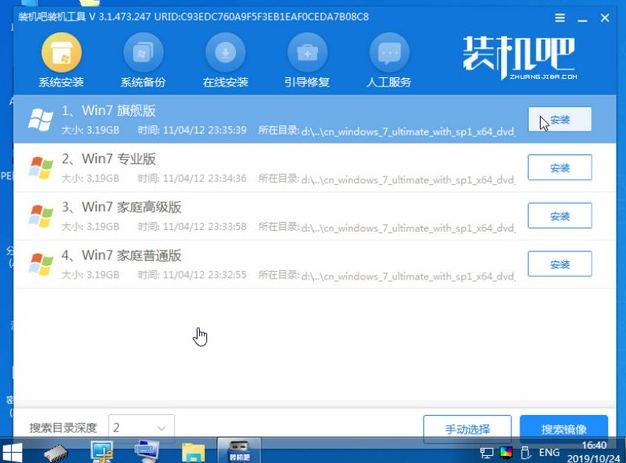This screenshot has height=463, width=626.
Task: Click the Windows flag icon beside Win7 家庭普通版
Action: [41, 264]
